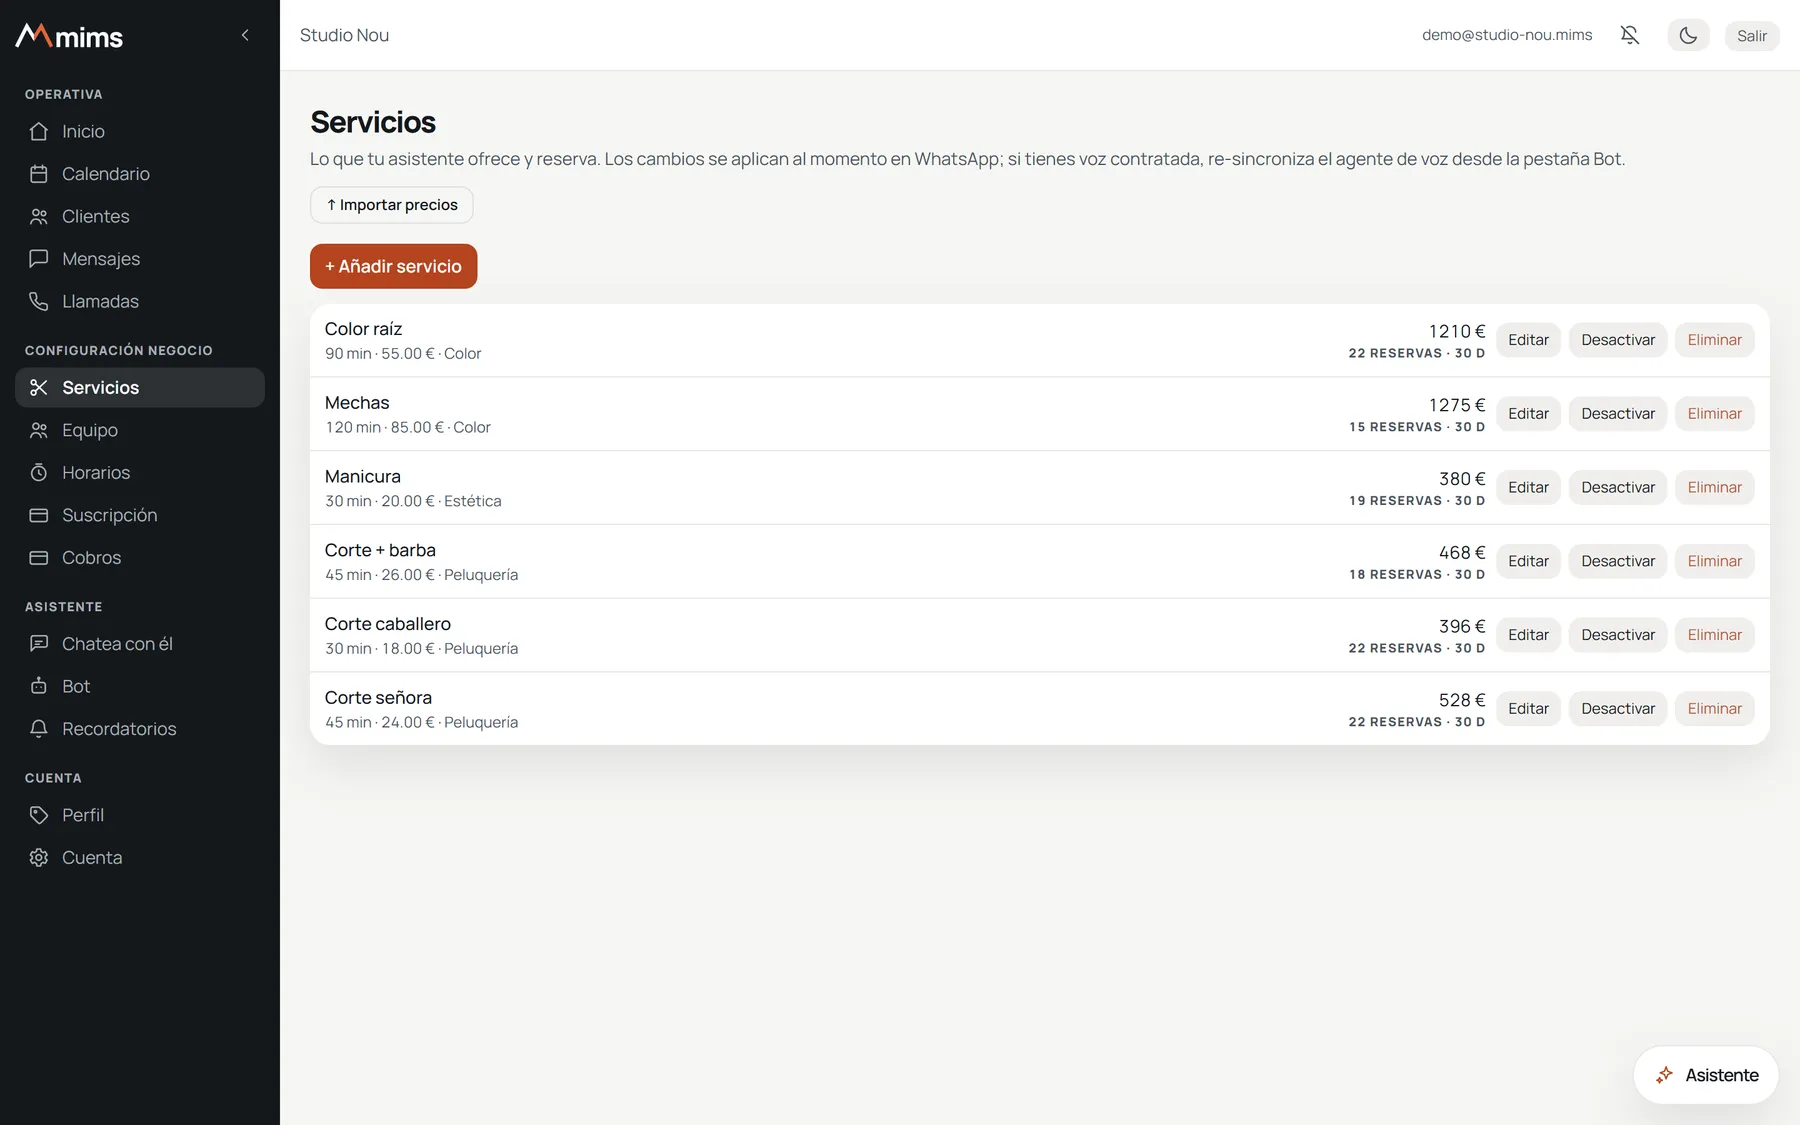Deactivate the Corte + barba service
The width and height of the screenshot is (1800, 1125).
tap(1618, 561)
